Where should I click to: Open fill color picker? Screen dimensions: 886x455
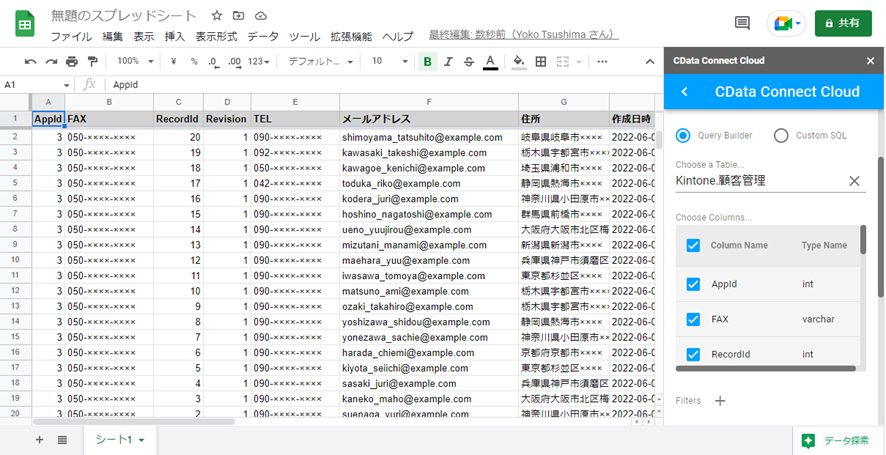519,62
